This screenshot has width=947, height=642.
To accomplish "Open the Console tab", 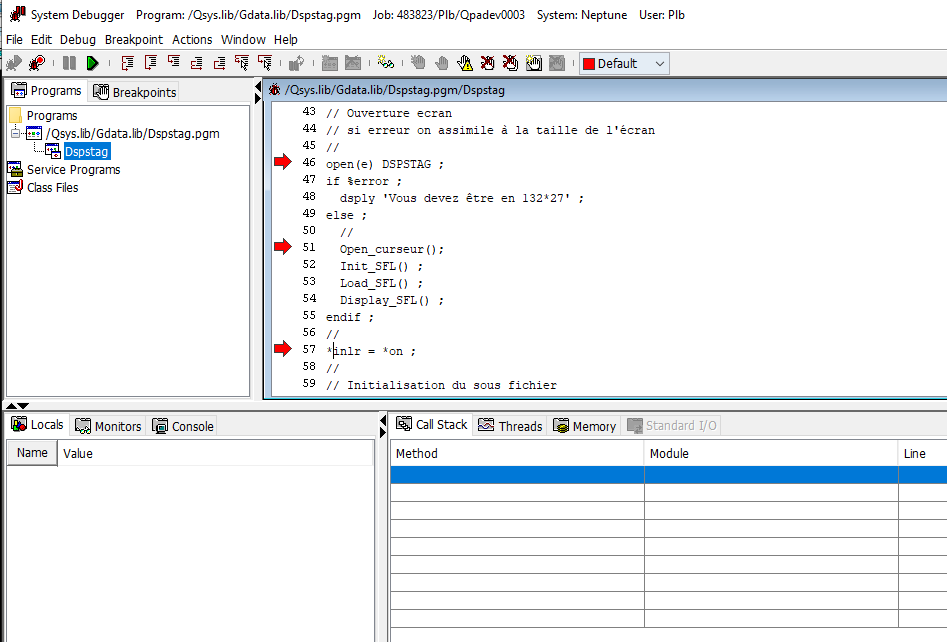I will tap(183, 426).
